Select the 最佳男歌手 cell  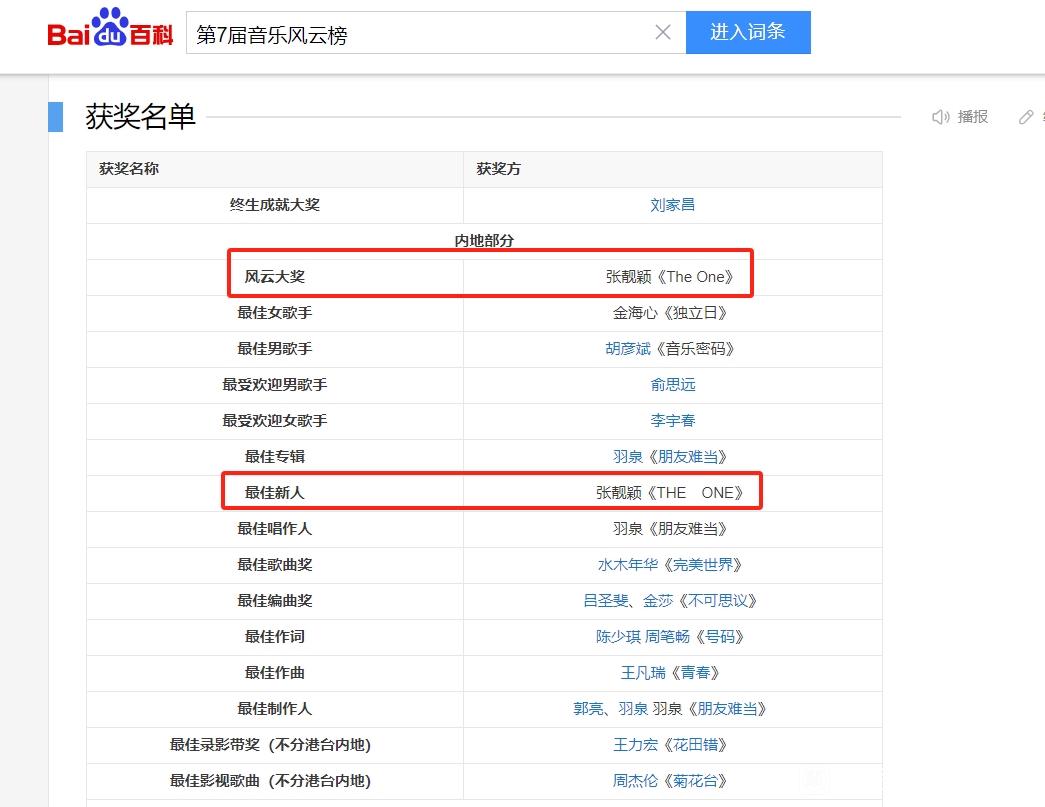click(275, 349)
